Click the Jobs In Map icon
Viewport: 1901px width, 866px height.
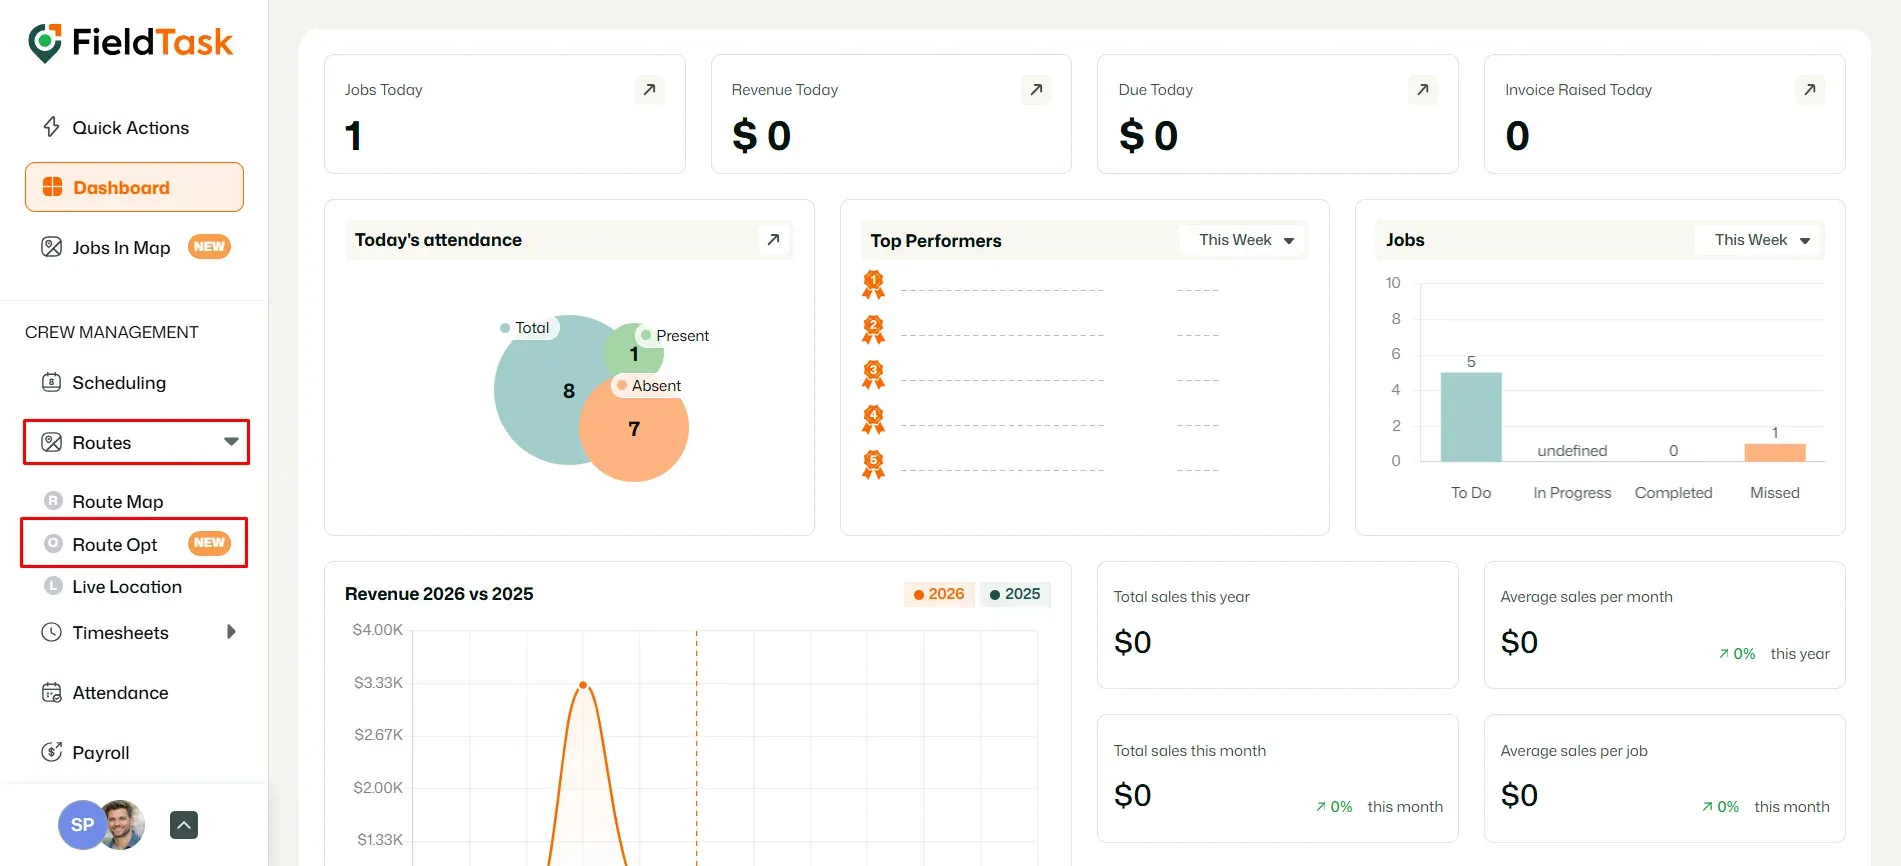pos(51,247)
